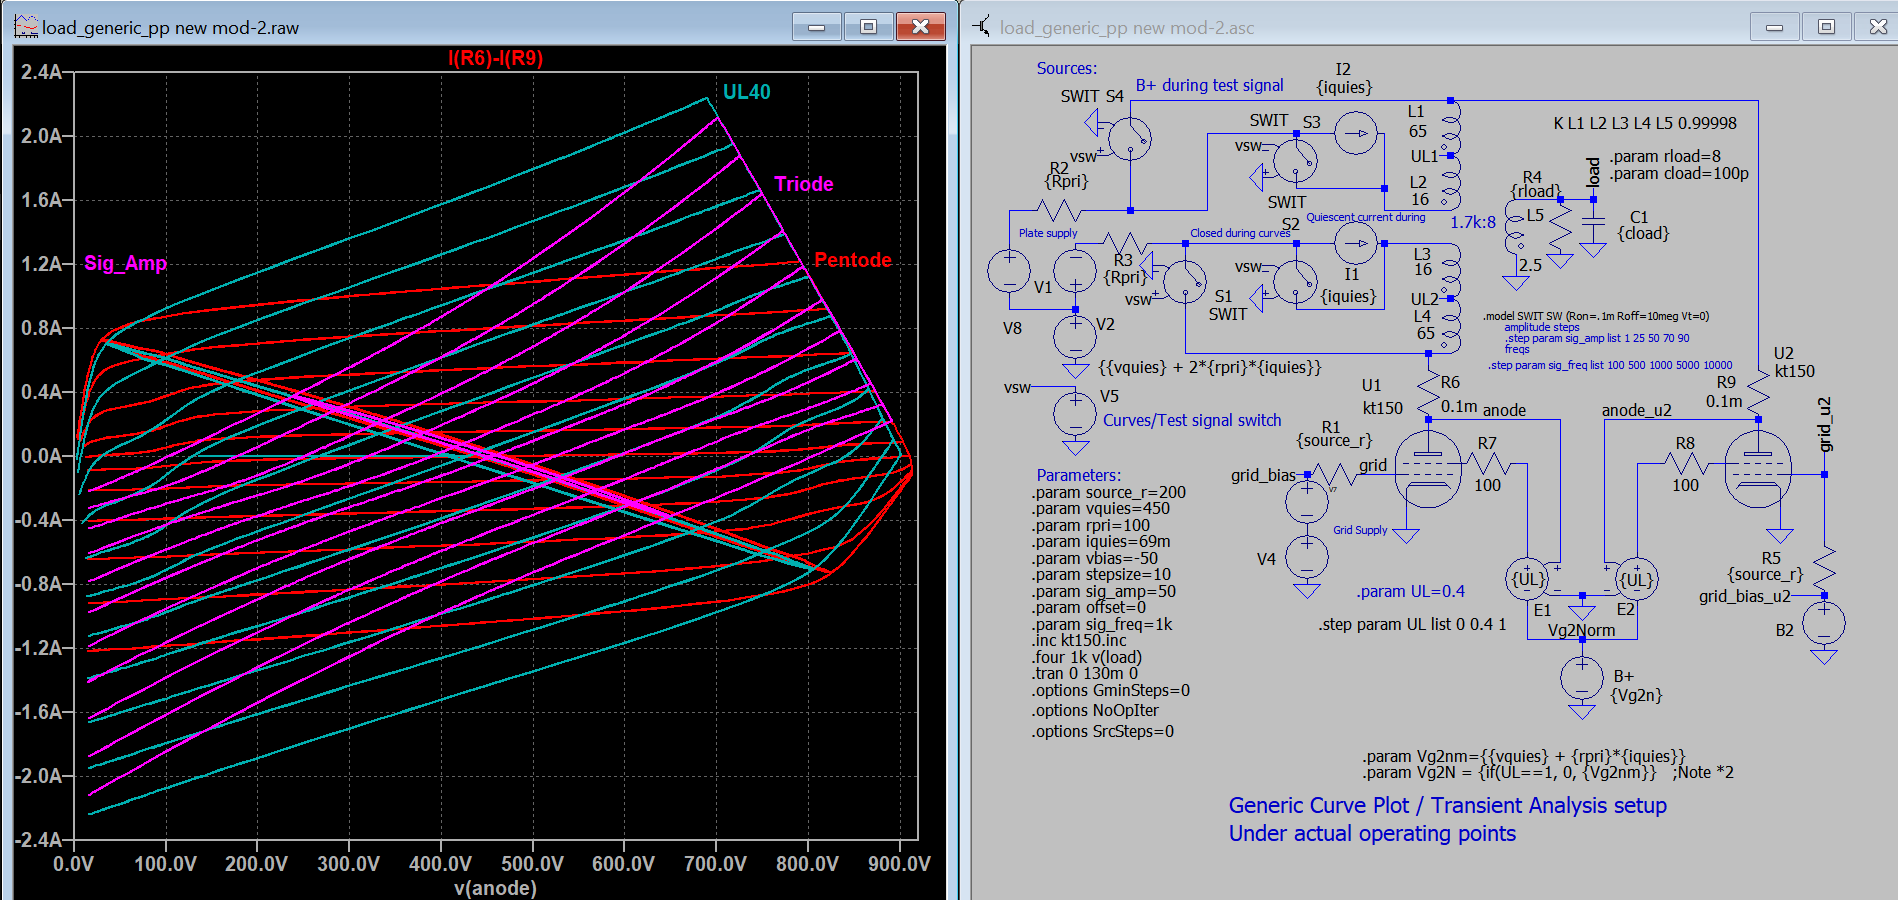
Task: Select the V4 grid supply source
Action: (1307, 557)
